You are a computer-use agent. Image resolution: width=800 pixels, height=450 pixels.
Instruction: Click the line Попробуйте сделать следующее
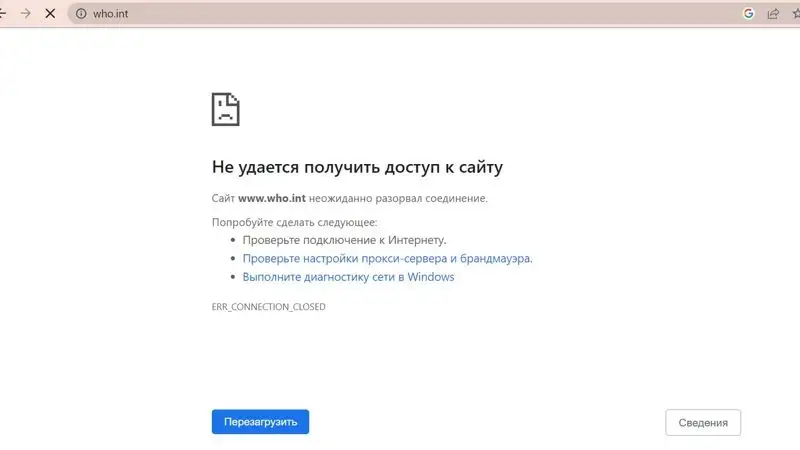pyautogui.click(x=295, y=222)
